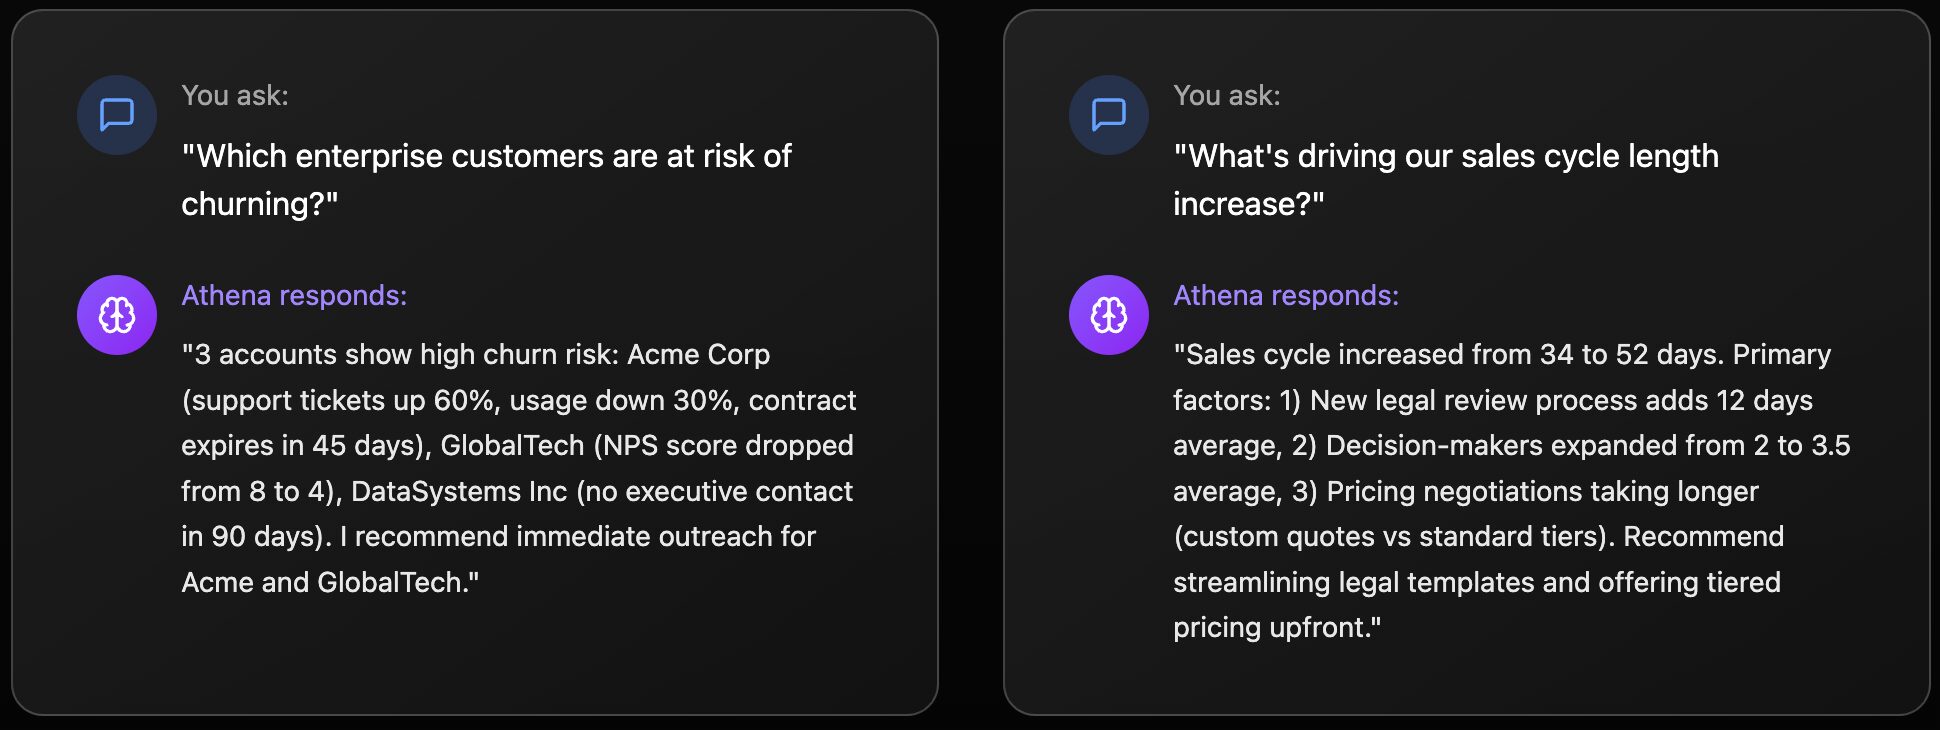The image size is (1940, 730).
Task: Click "DataSystems Inc" in the churn response
Action: (459, 492)
